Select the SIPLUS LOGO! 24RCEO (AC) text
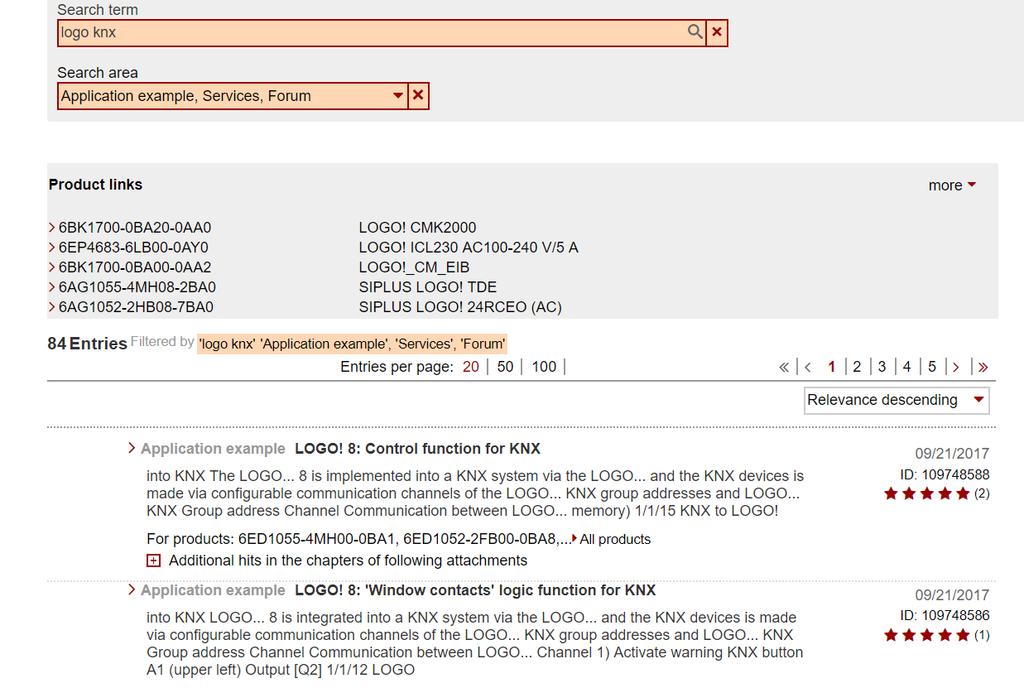 click(x=460, y=307)
